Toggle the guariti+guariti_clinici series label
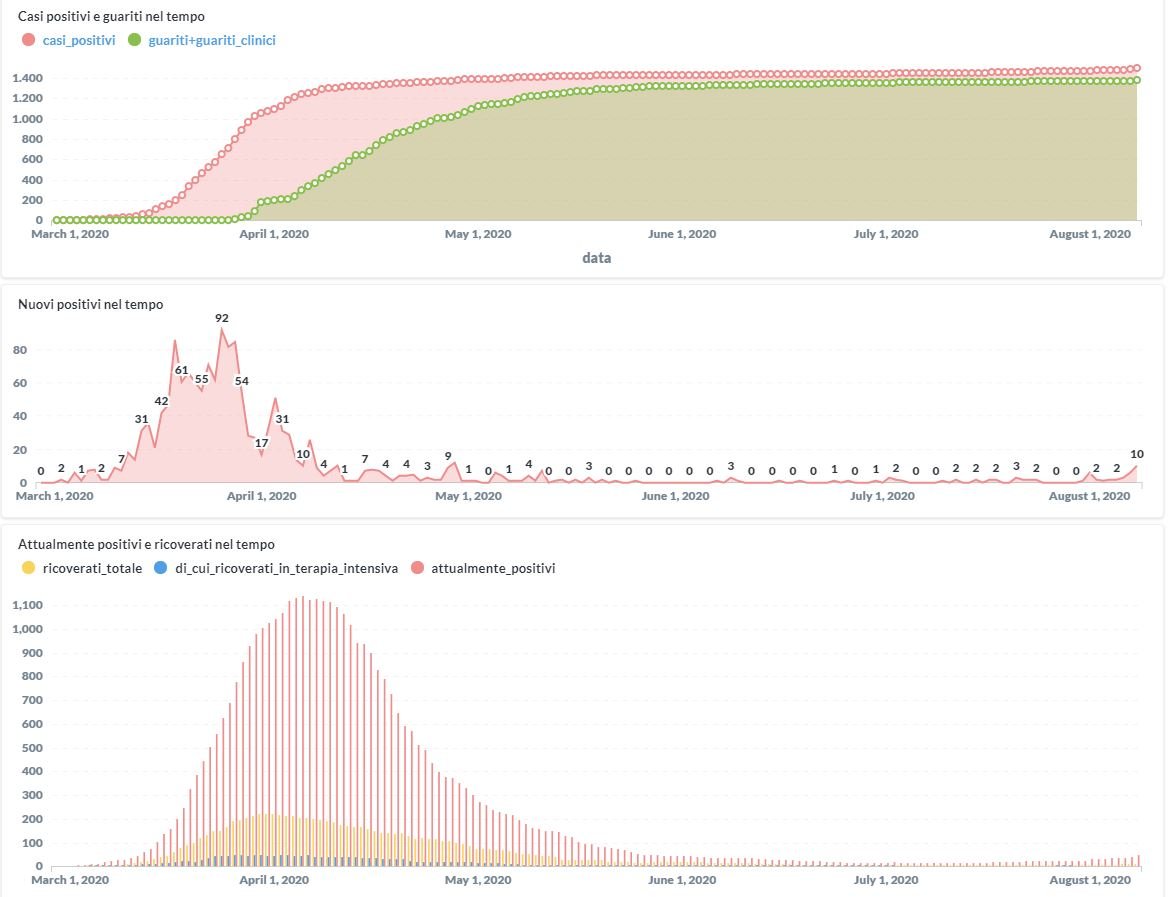This screenshot has width=1170, height=897. click(x=211, y=40)
